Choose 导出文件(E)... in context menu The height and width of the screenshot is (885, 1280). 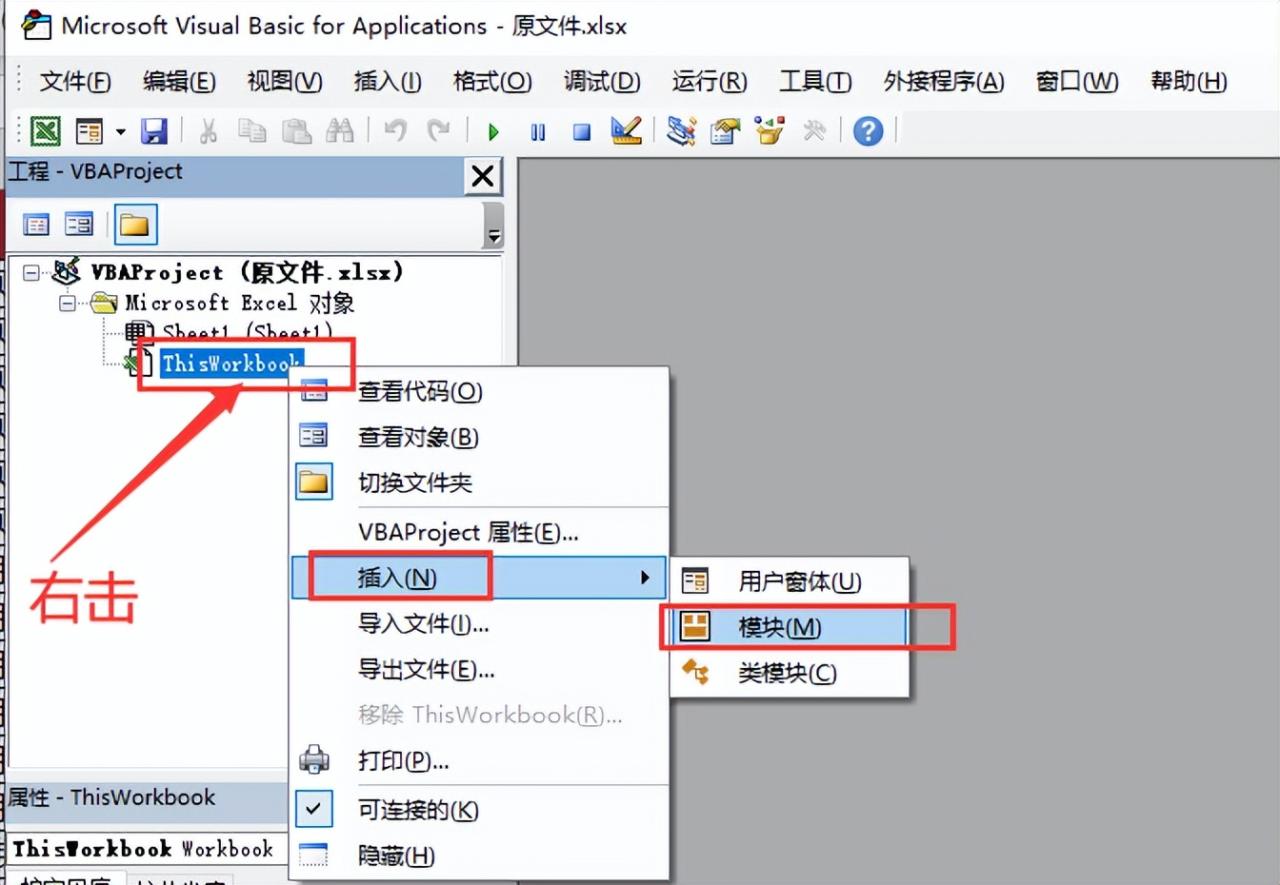point(480,669)
